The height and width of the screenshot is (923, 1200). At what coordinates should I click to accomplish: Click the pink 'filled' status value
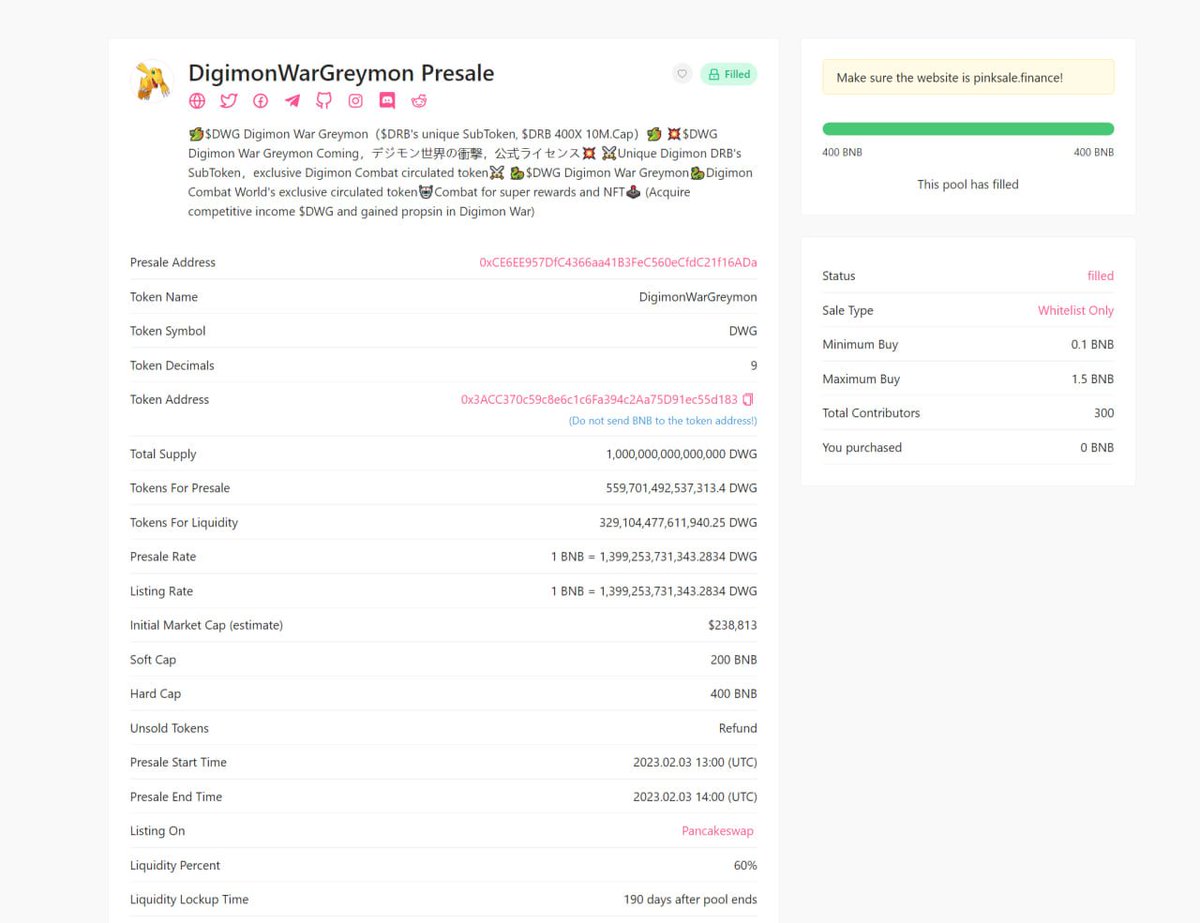coord(1101,276)
